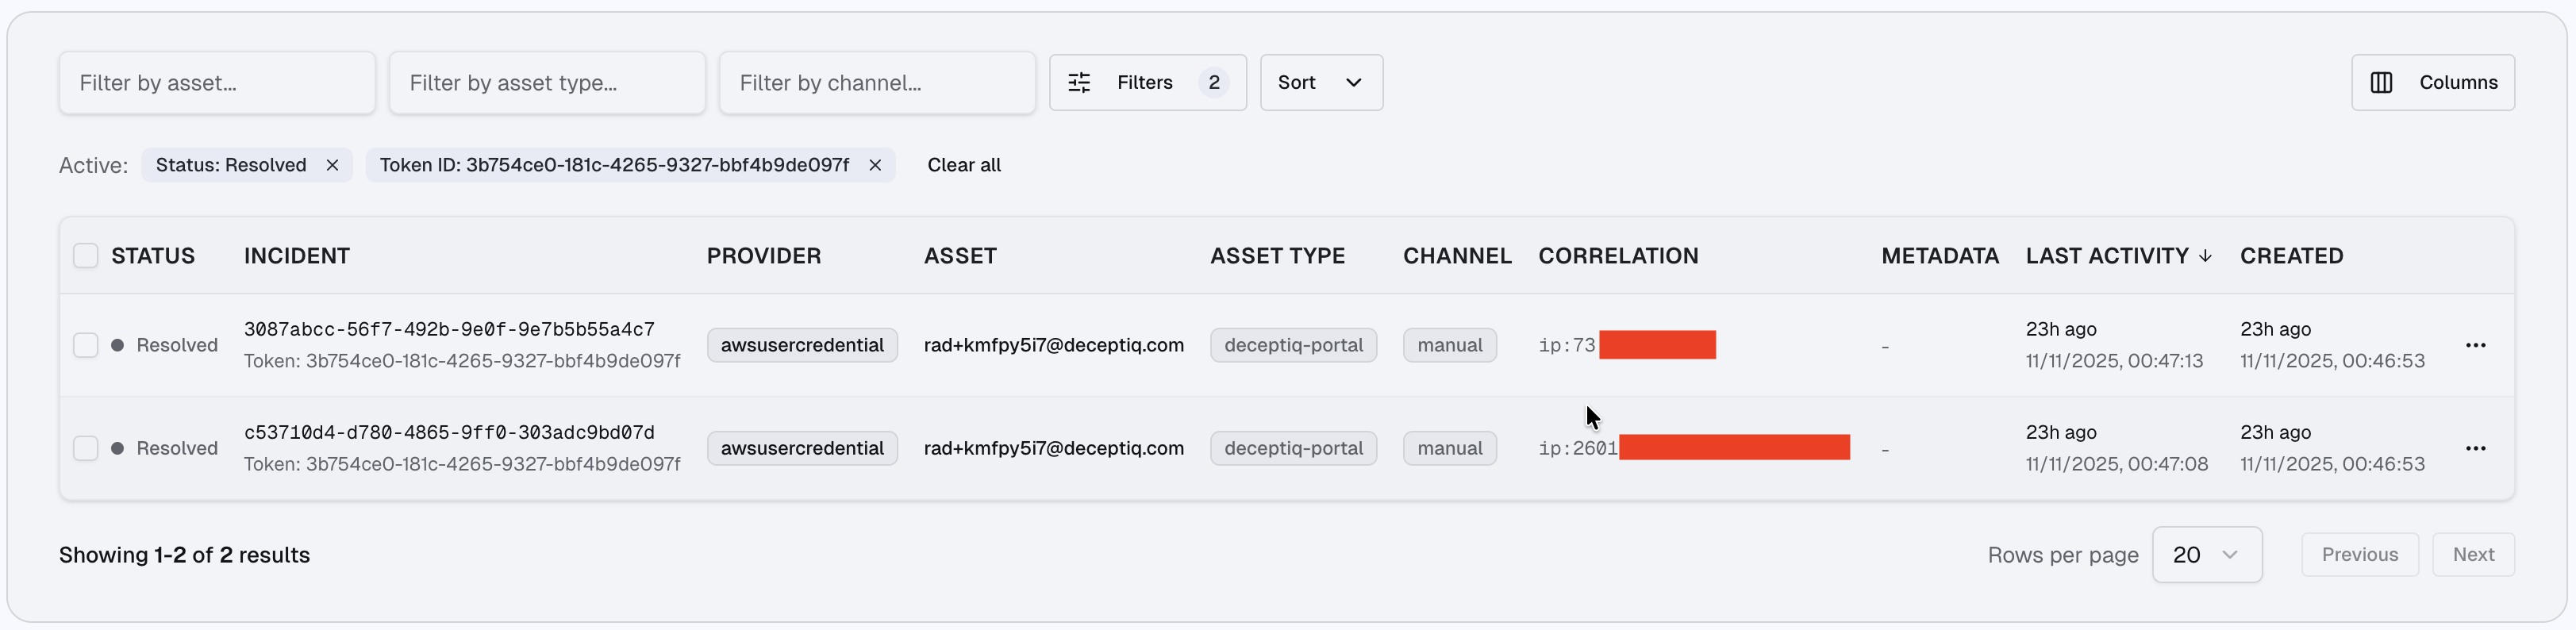2576x630 pixels.
Task: Expand the Sort dropdown
Action: [1320, 83]
